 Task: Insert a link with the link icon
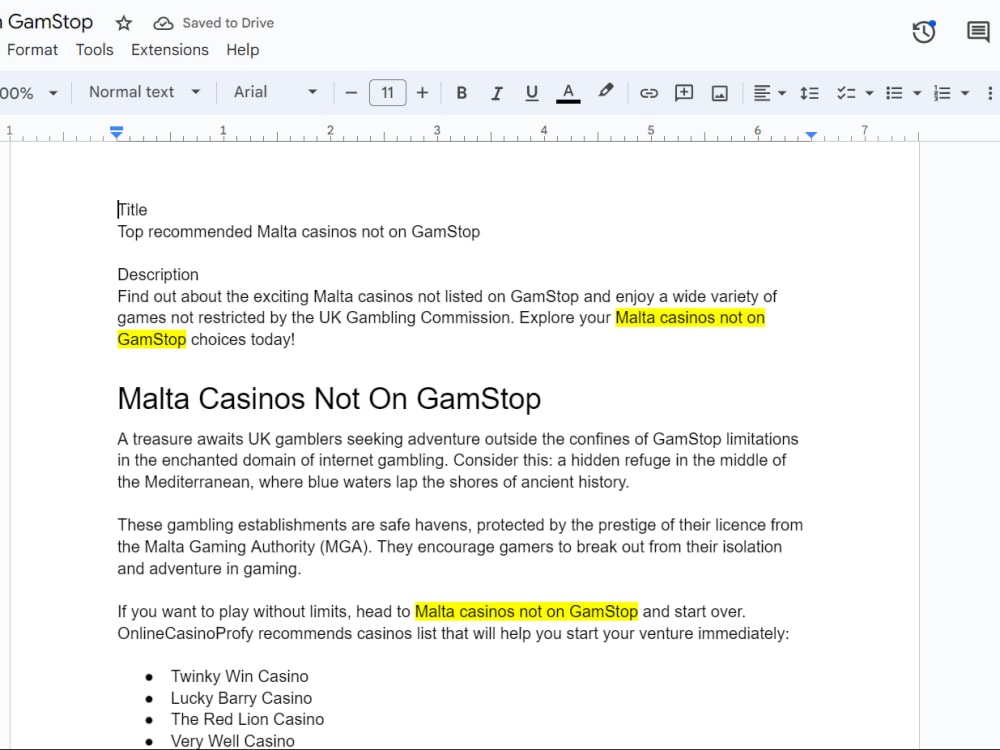coord(649,93)
